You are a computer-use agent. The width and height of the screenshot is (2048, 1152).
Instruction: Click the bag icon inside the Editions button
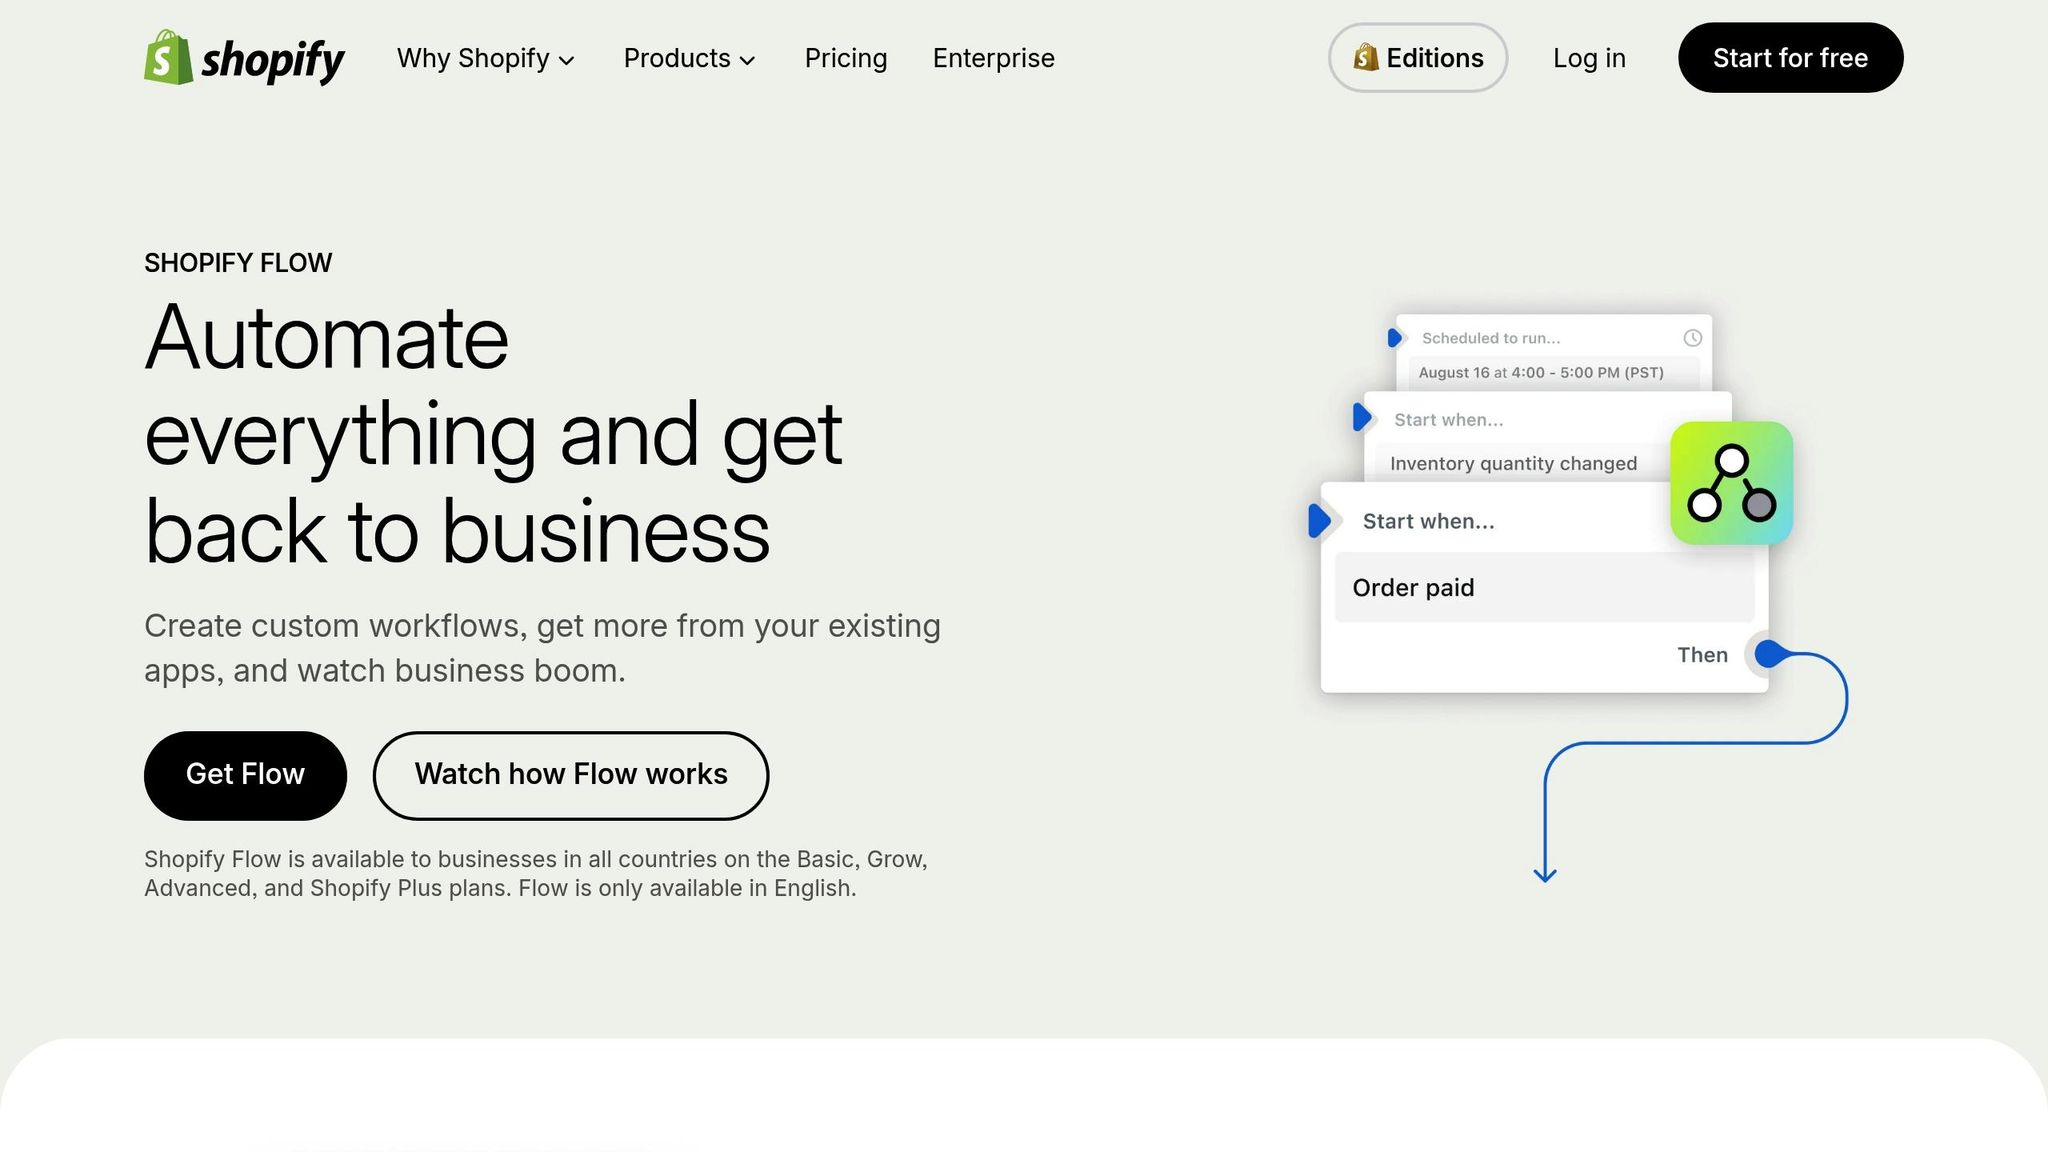(1366, 58)
